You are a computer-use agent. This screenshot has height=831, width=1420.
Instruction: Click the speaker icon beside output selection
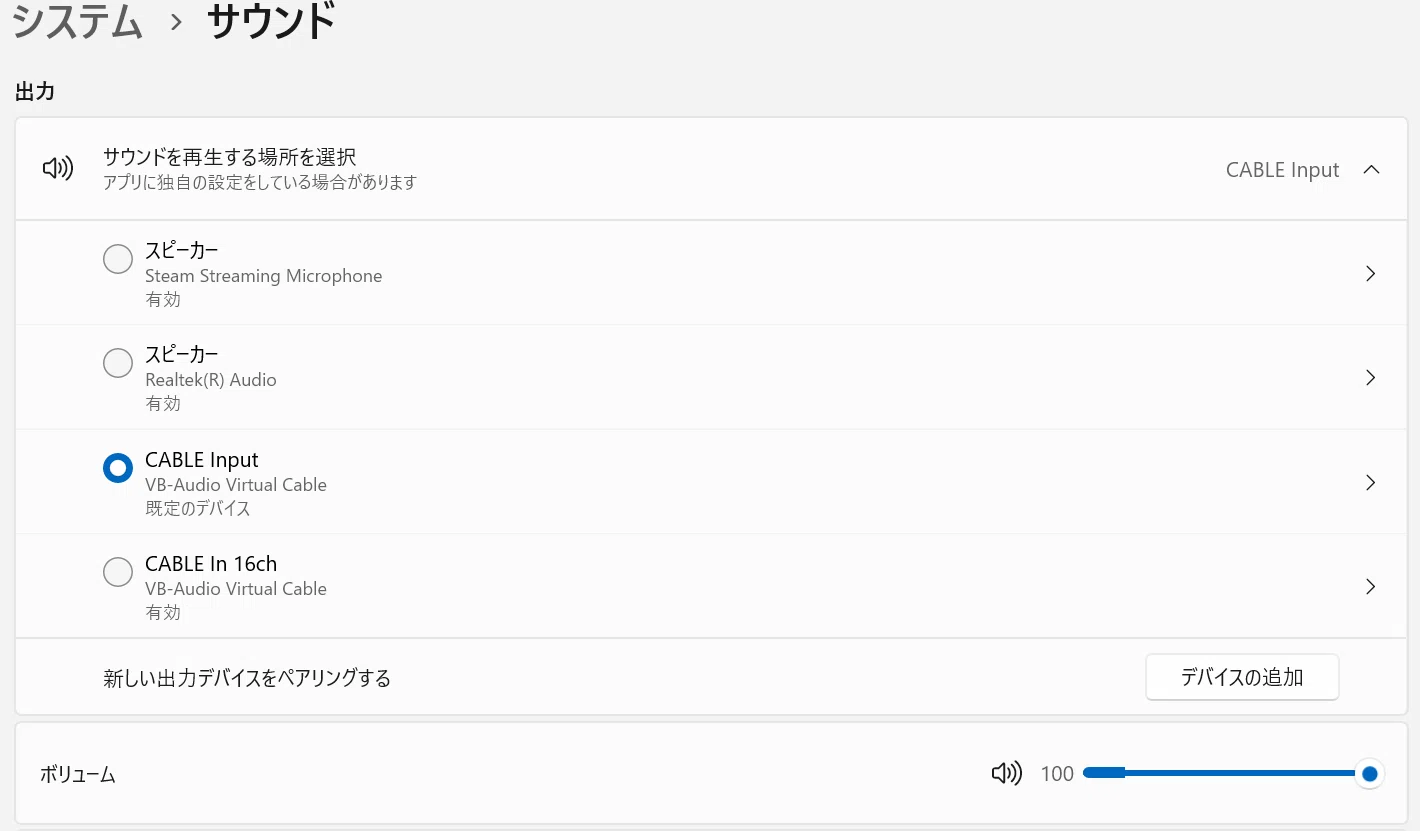click(x=58, y=169)
